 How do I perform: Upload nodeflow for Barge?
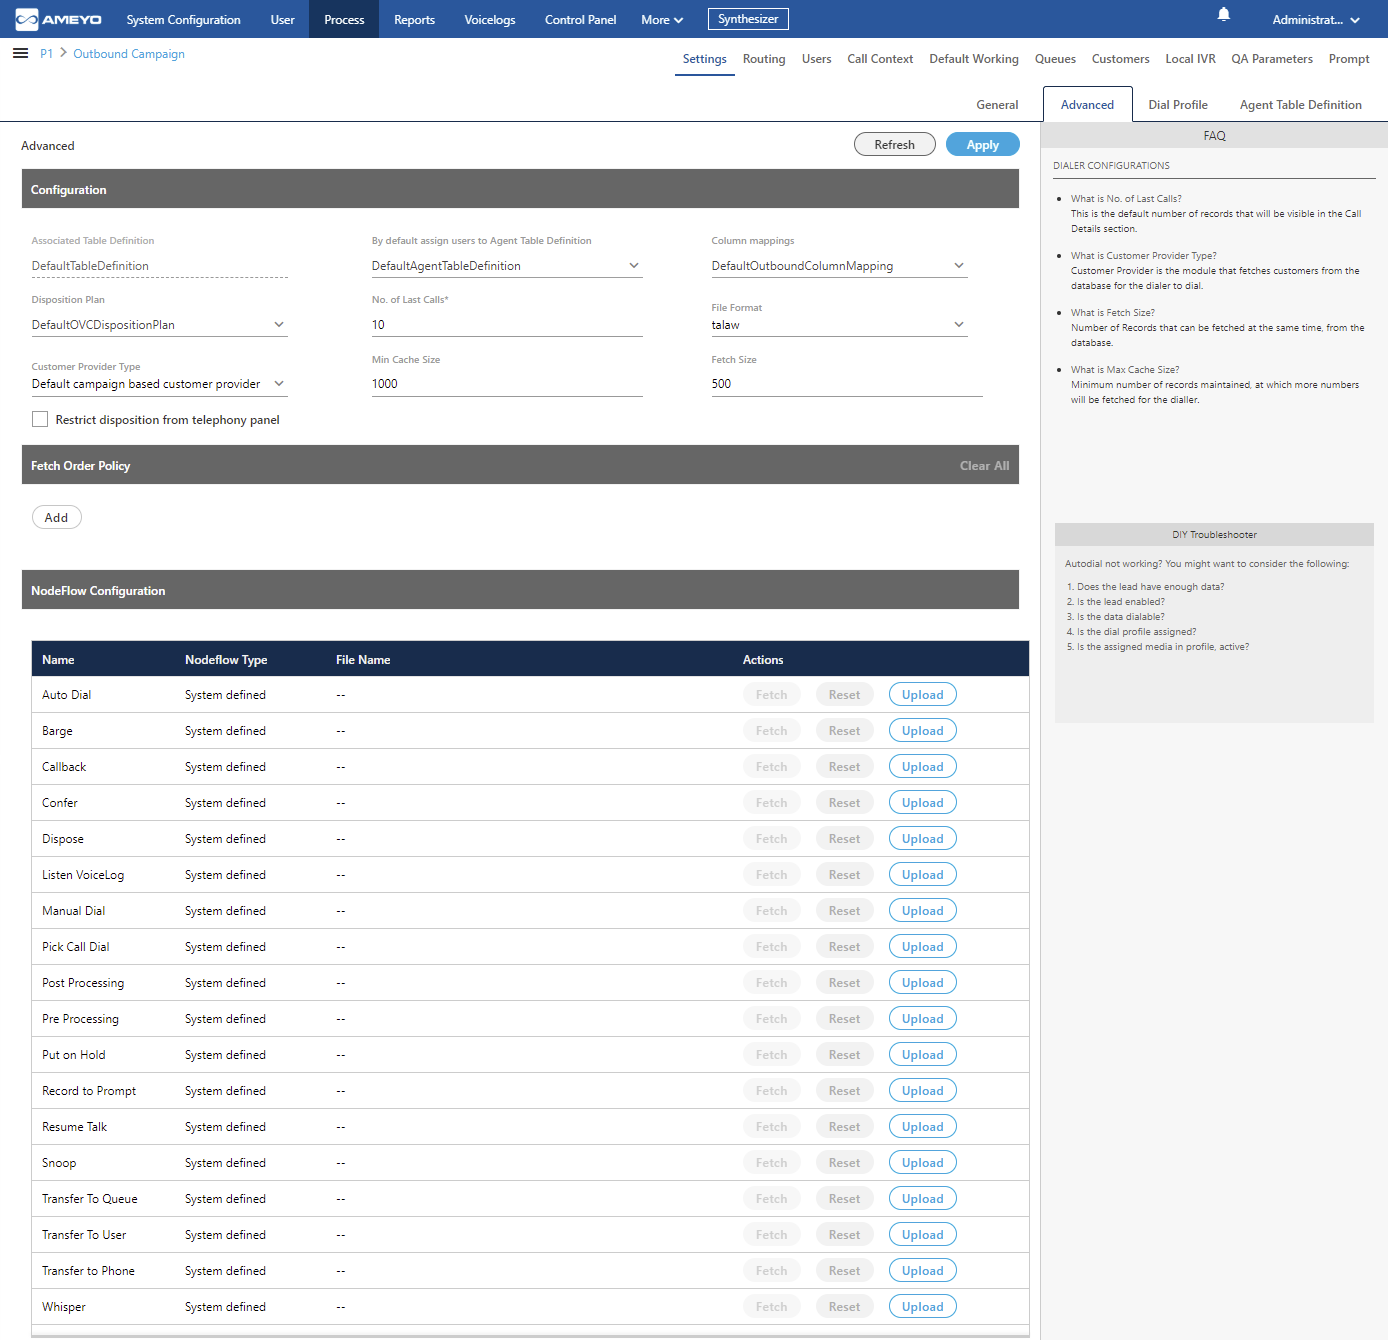922,731
